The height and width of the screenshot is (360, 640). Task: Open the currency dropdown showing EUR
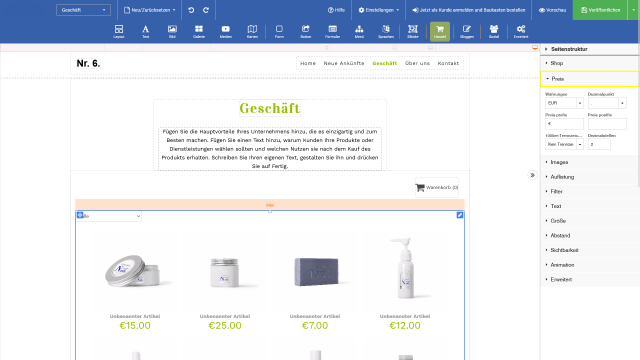[x=564, y=103]
